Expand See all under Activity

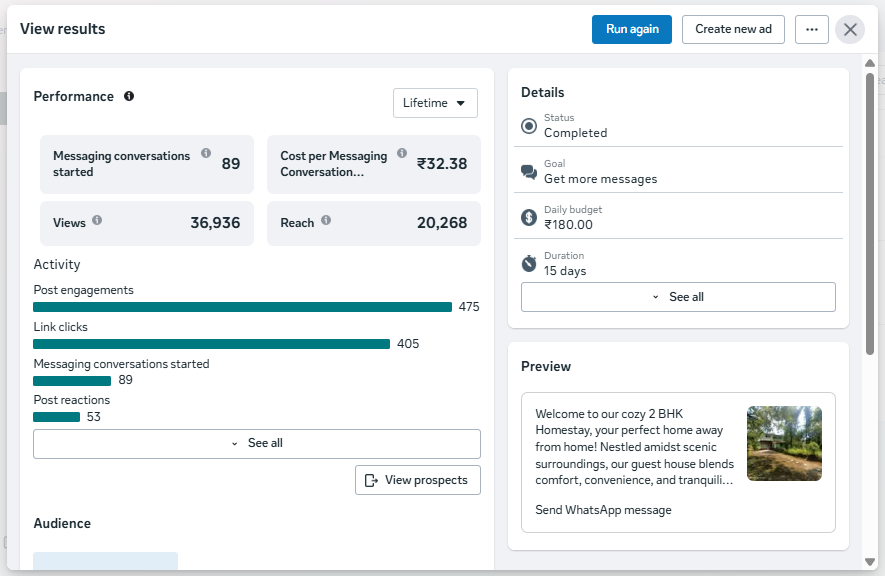257,443
